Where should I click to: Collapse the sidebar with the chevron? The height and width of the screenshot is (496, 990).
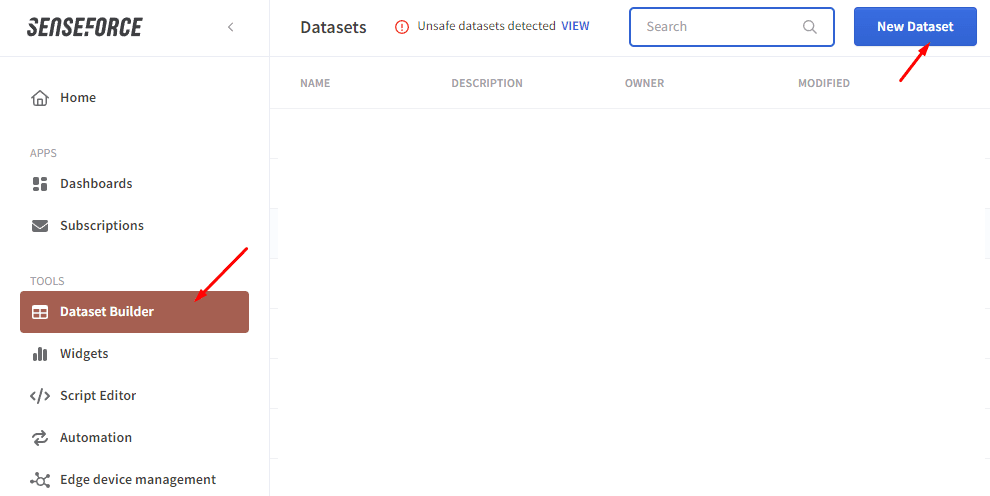coord(230,27)
